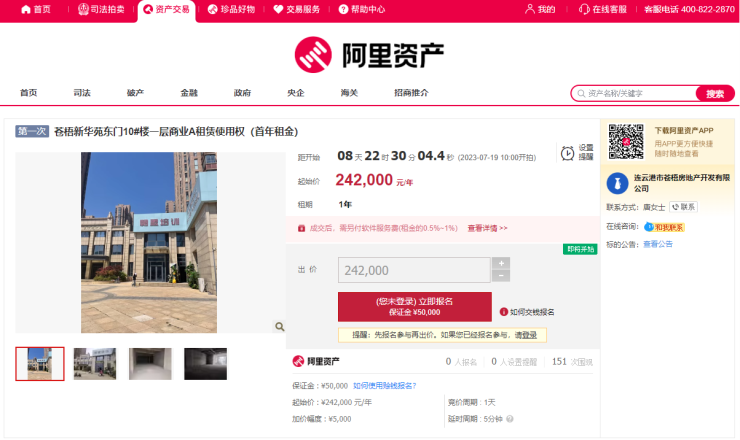
Task: Click the help icon beside 延时周期
Action: [510, 419]
